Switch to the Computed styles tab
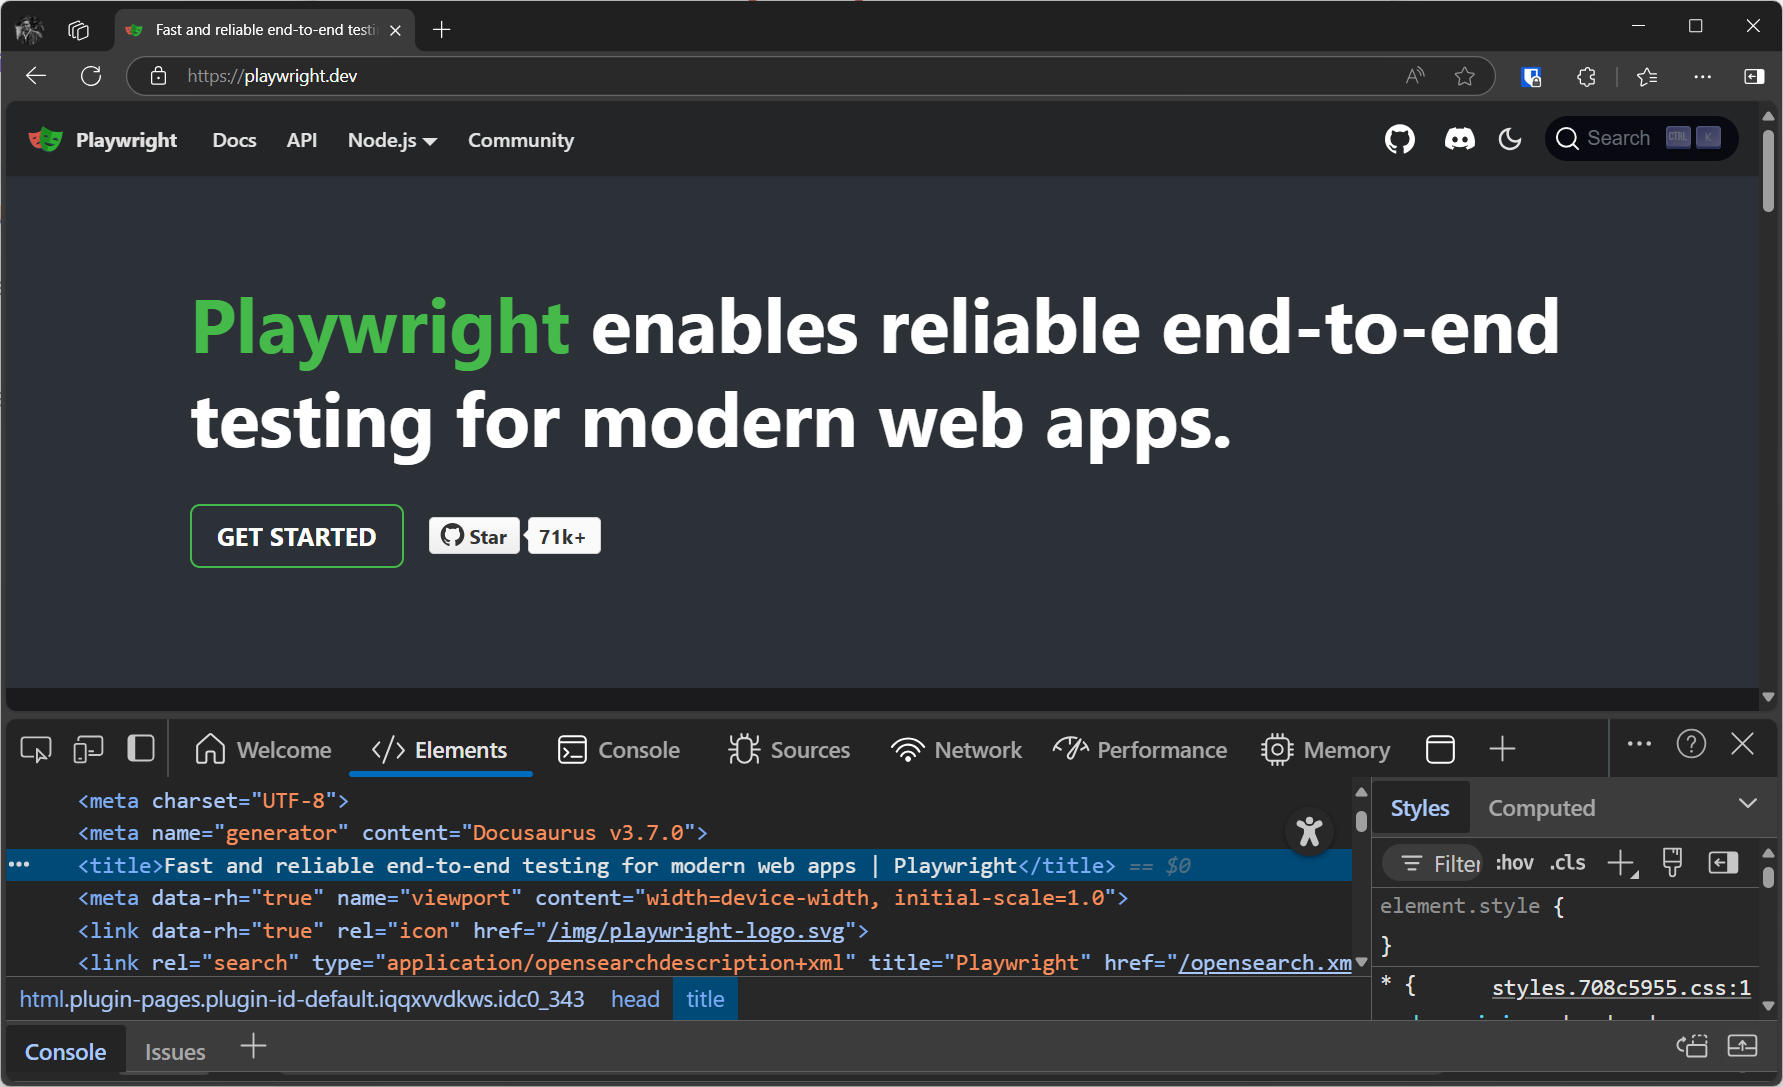This screenshot has width=1783, height=1087. coord(1541,808)
